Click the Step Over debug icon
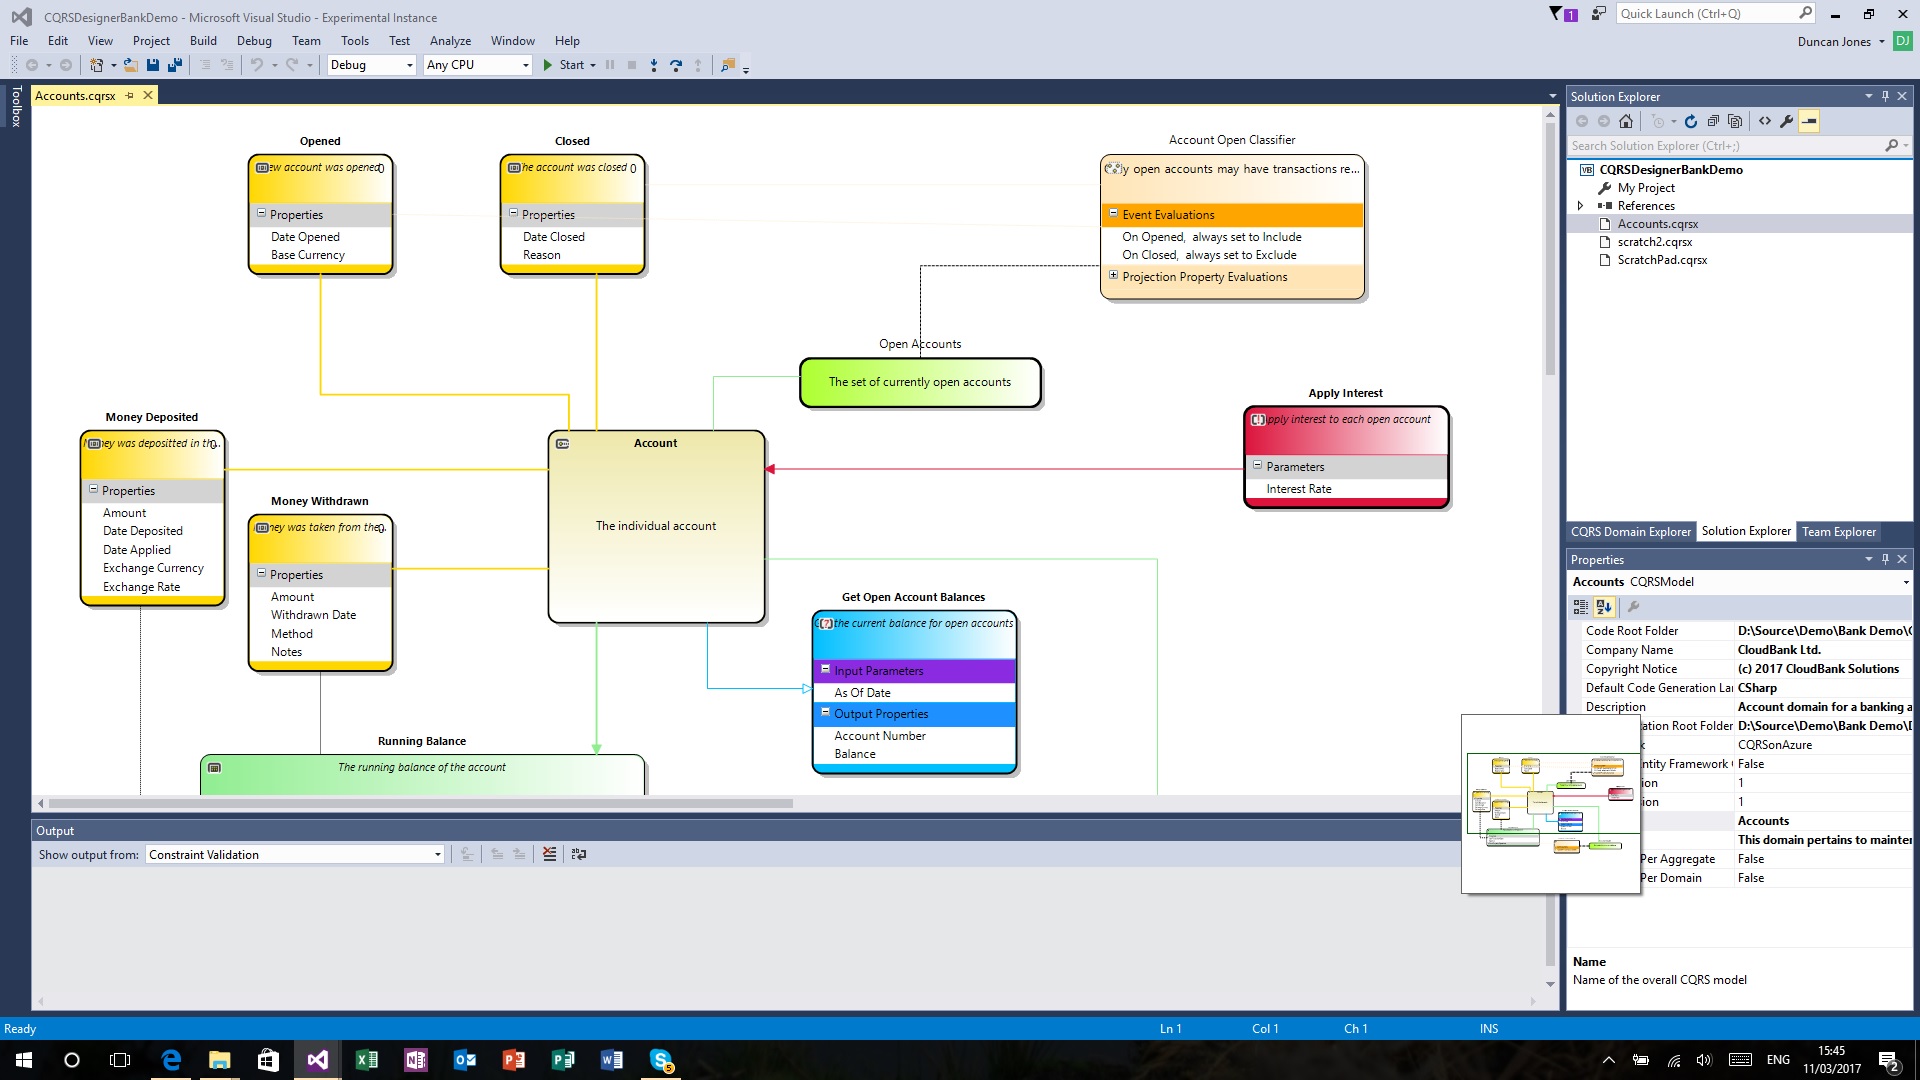 [x=676, y=65]
